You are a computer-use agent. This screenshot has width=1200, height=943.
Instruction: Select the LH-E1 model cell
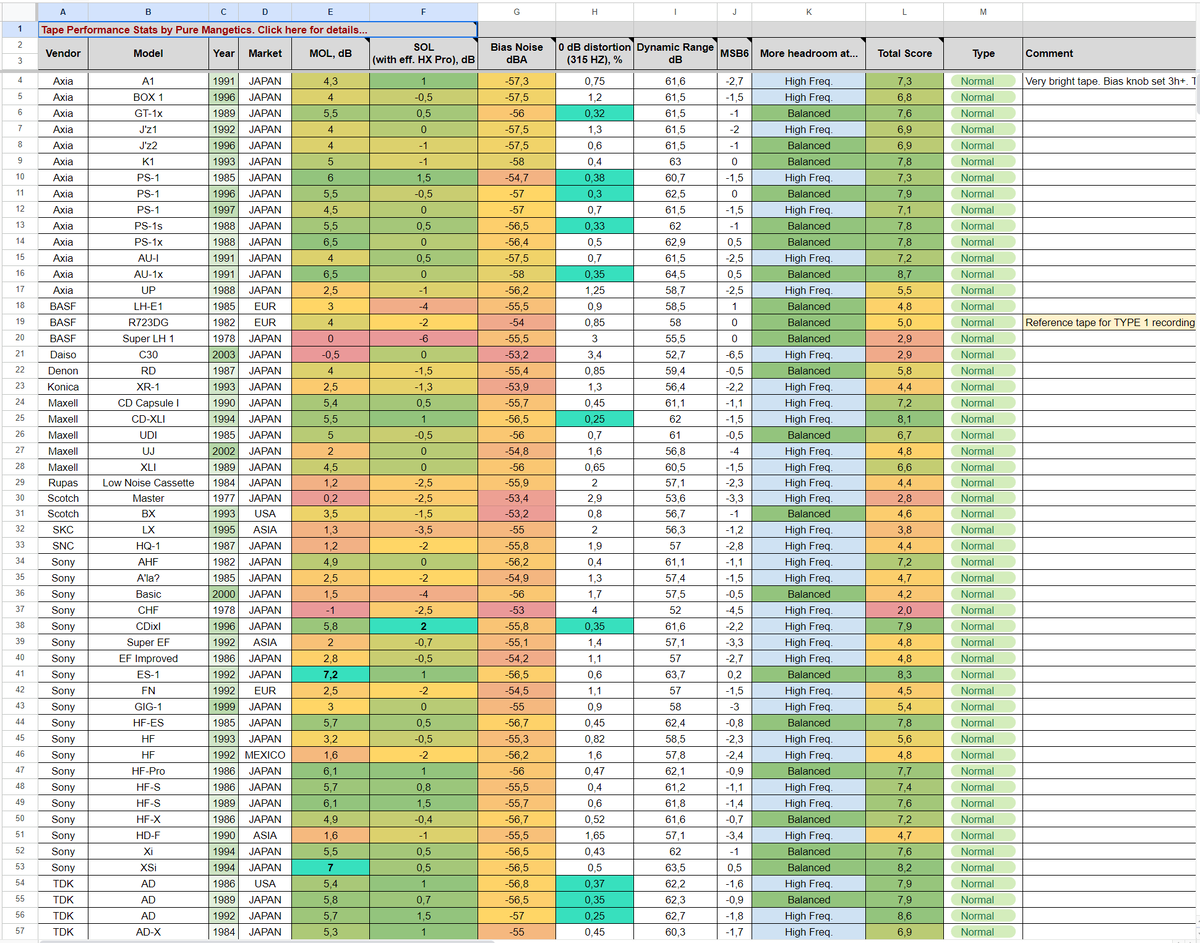(148, 306)
